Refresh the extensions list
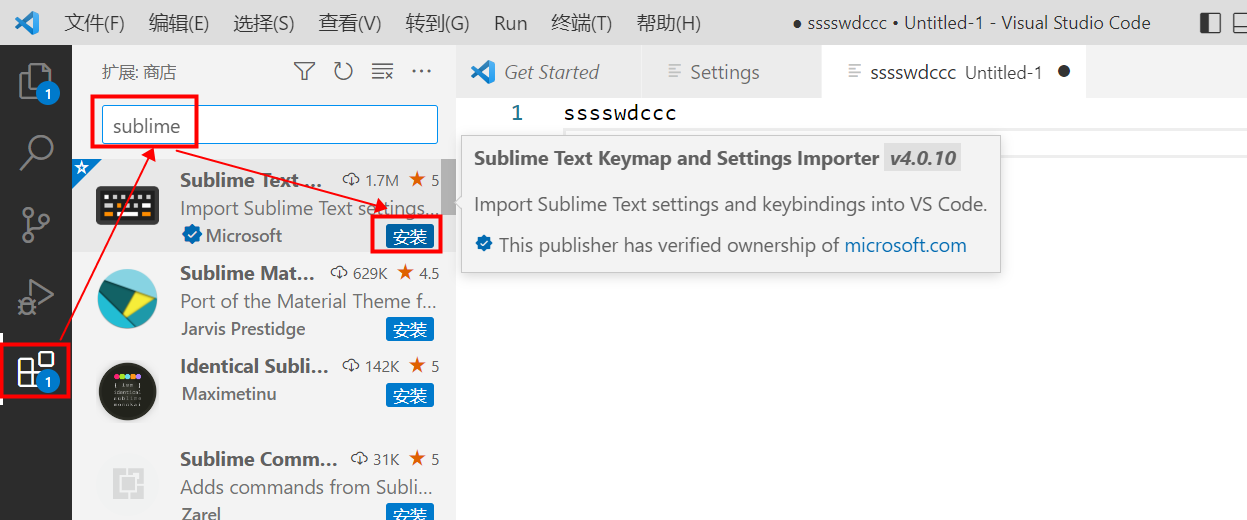This screenshot has width=1247, height=520. click(343, 71)
